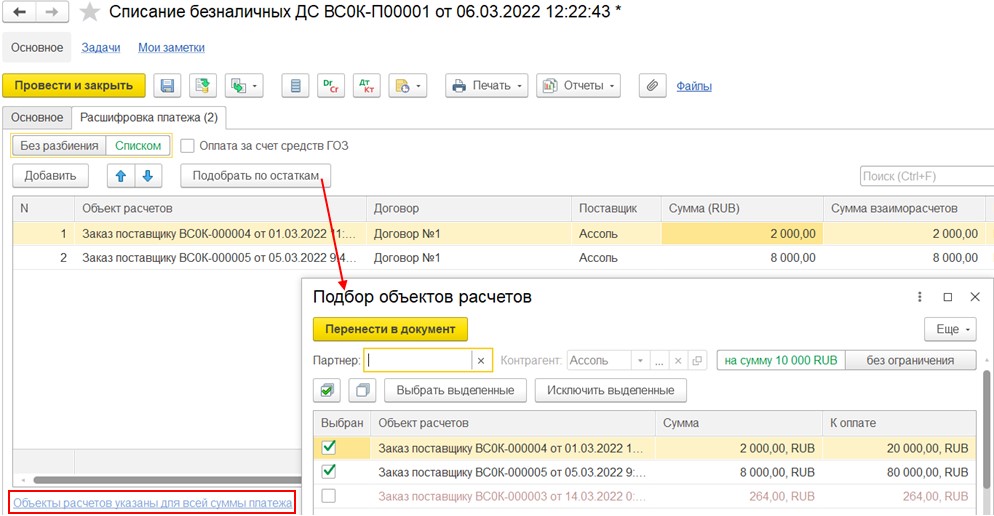Open the 'Задачи' section

100,47
